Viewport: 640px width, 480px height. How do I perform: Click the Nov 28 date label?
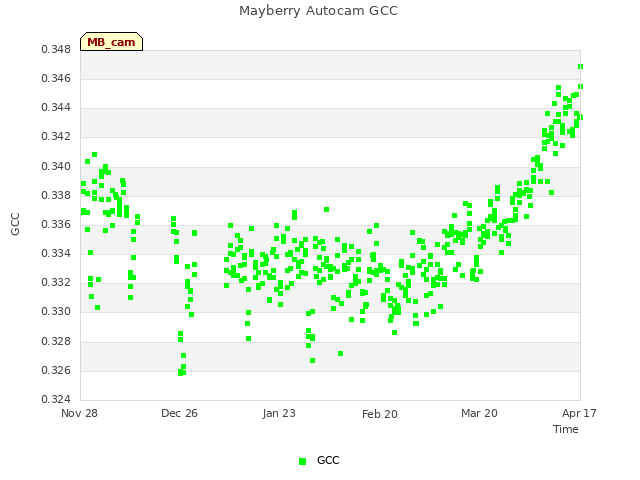point(79,413)
